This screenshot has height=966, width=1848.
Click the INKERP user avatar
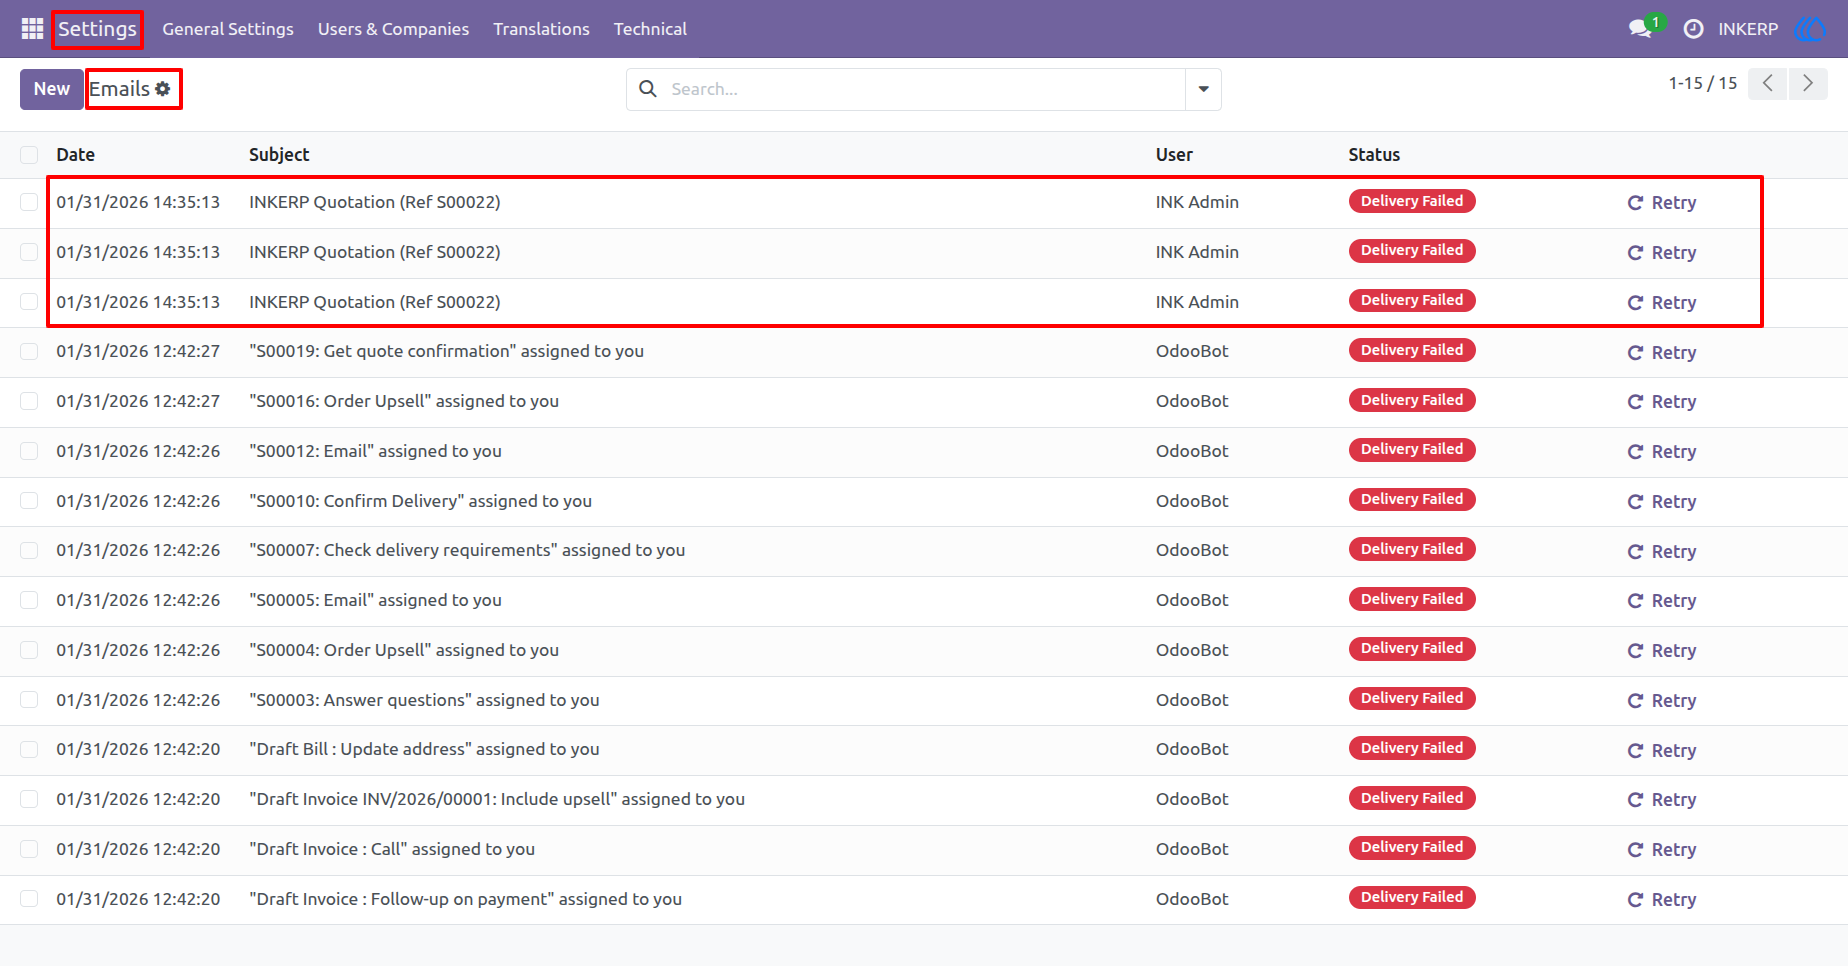1810,29
